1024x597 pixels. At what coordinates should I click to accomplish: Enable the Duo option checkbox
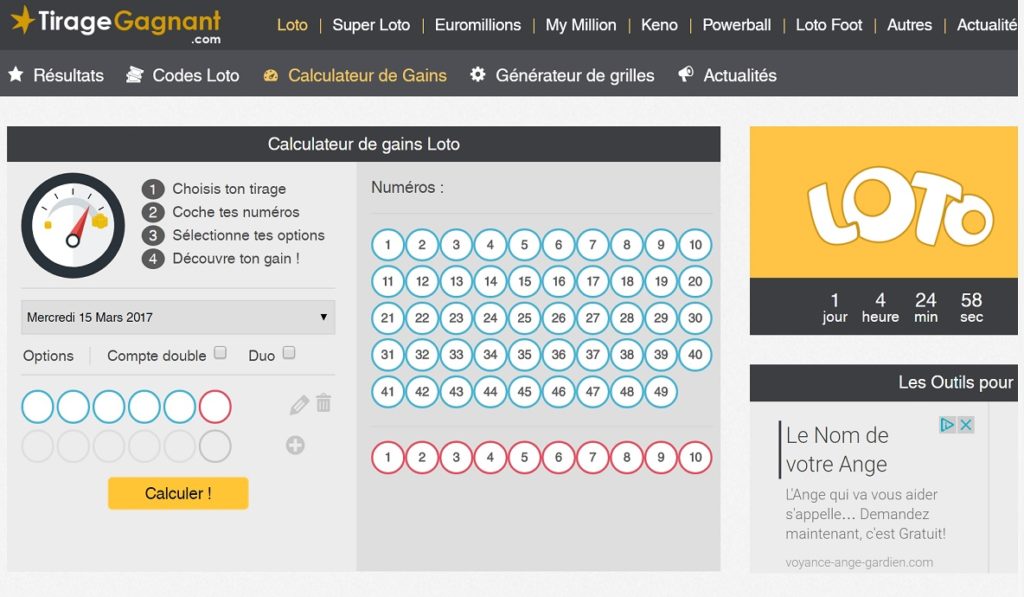point(289,353)
